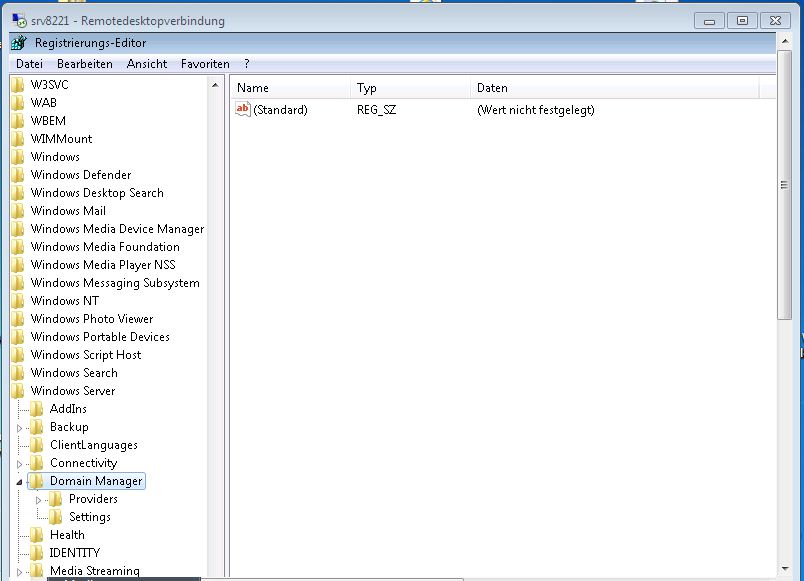Screen dimensions: 804x581
Task: Click the WAB folder icon
Action: pyautogui.click(x=17, y=103)
